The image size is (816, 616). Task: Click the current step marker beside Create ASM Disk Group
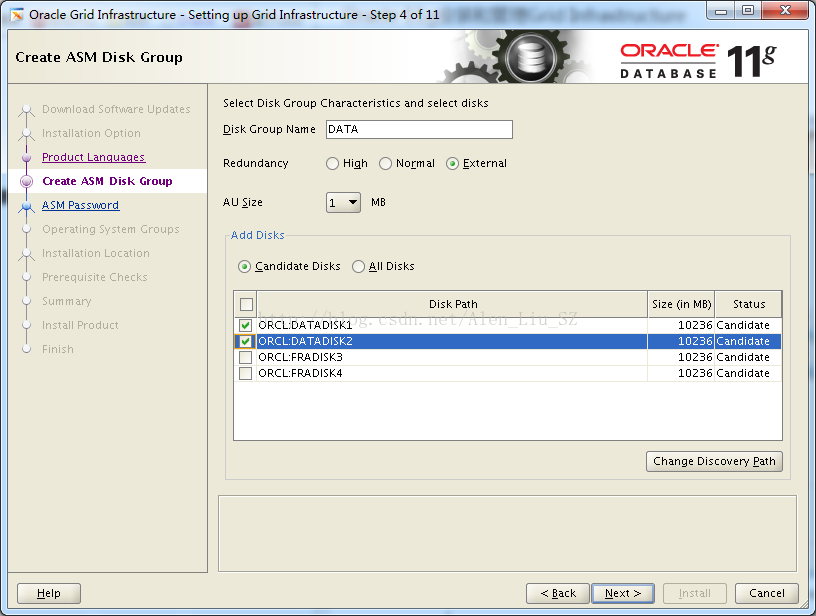(27, 182)
